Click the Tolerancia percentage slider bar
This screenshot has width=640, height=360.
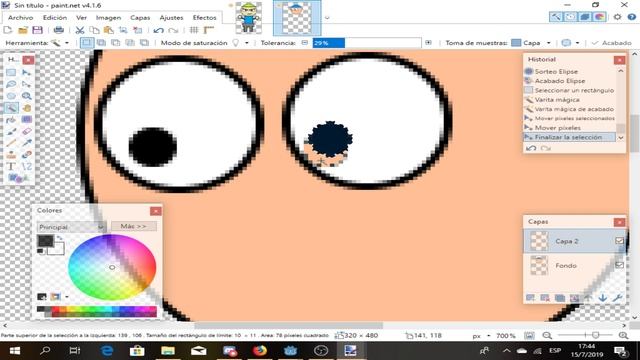click(x=367, y=42)
